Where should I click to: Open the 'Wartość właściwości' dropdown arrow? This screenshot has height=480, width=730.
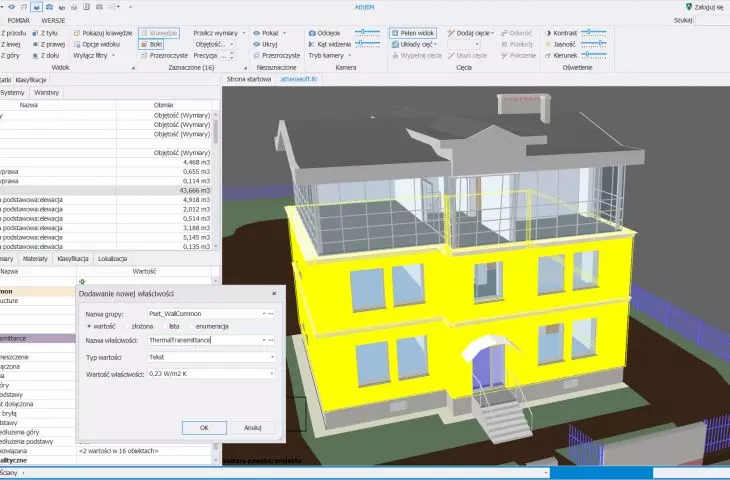272,374
